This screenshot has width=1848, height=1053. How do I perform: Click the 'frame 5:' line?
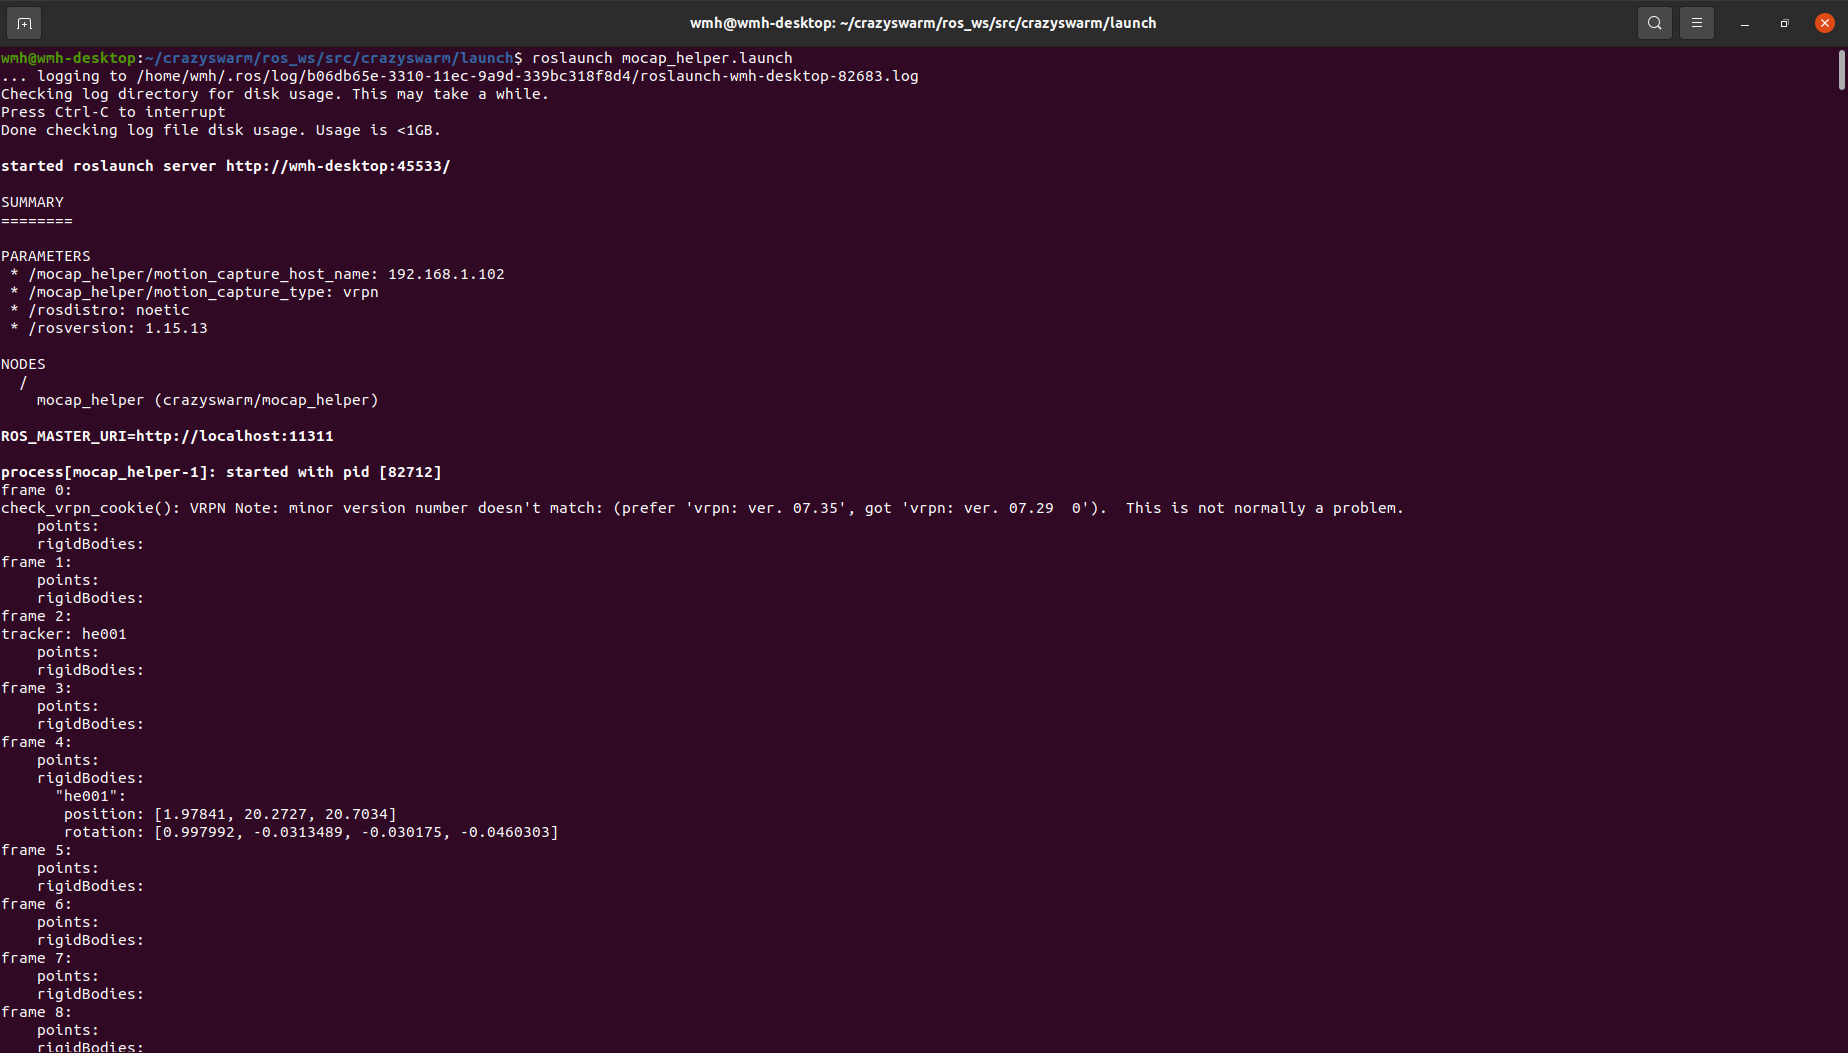[x=36, y=850]
